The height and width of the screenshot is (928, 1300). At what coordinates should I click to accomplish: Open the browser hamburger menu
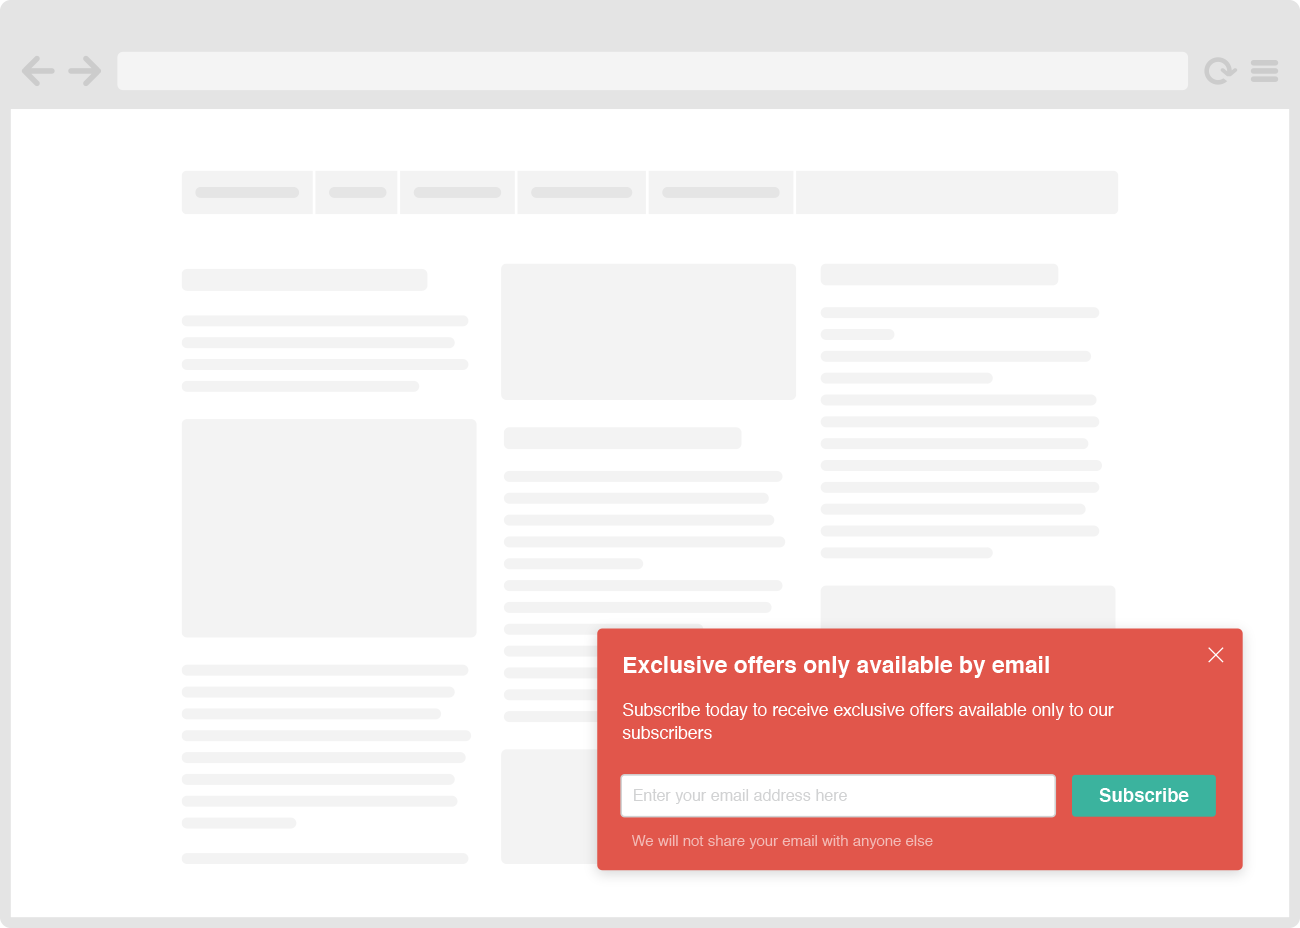click(x=1265, y=71)
